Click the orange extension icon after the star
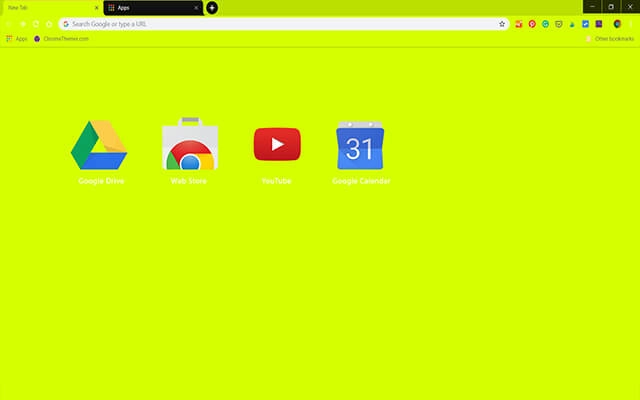 point(519,24)
